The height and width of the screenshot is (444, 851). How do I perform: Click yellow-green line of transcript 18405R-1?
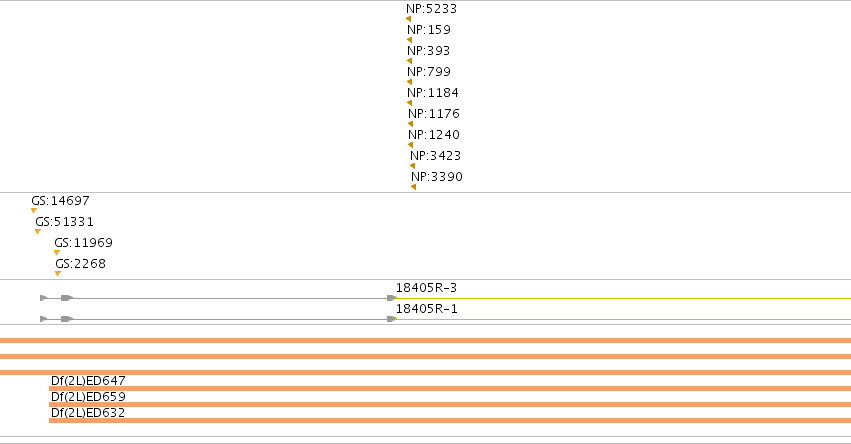[623, 319]
